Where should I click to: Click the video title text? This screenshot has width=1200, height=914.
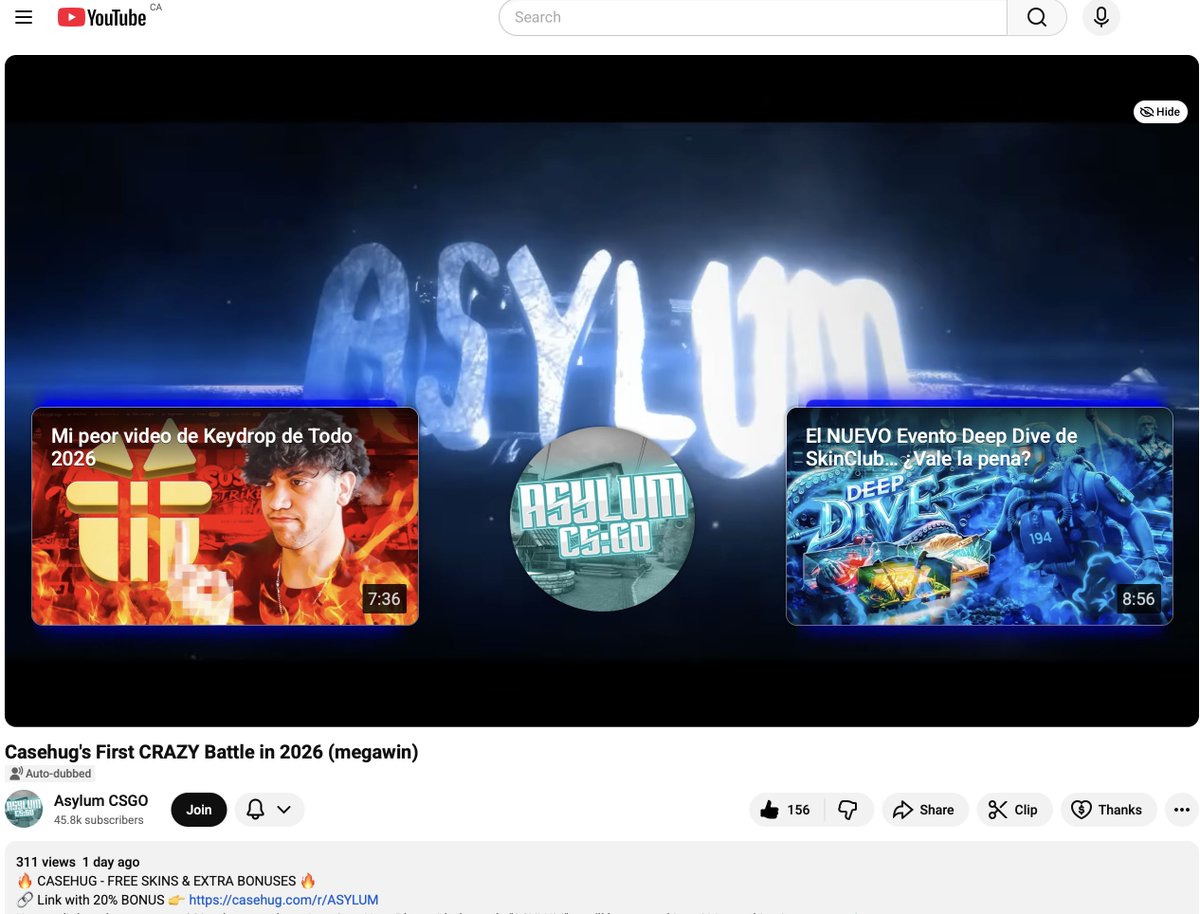tap(212, 752)
